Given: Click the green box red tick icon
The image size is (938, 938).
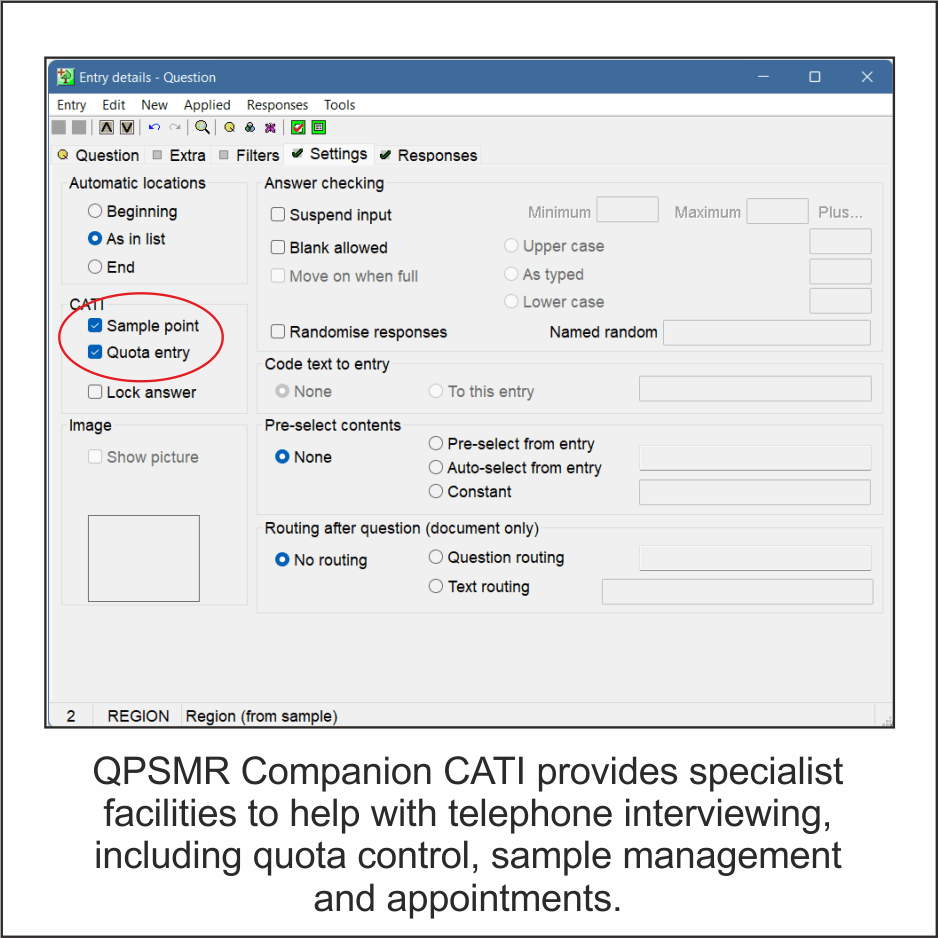Looking at the screenshot, I should pos(298,127).
